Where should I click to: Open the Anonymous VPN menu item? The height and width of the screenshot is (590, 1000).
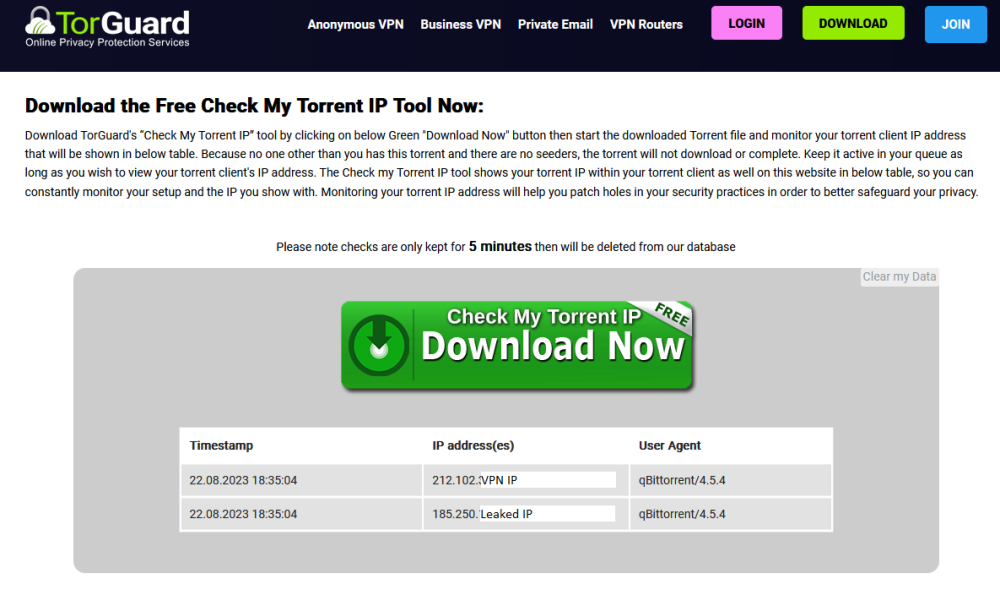pyautogui.click(x=355, y=24)
